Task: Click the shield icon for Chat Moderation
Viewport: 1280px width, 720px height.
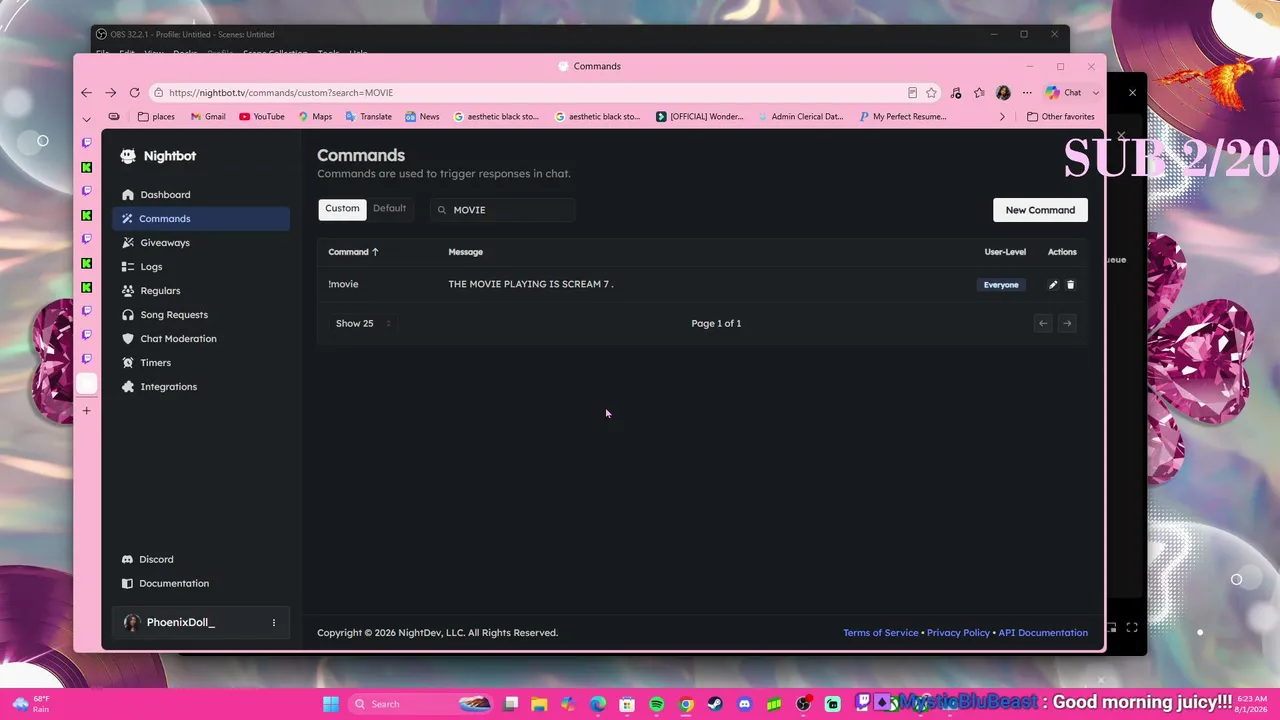Action: [x=128, y=339]
